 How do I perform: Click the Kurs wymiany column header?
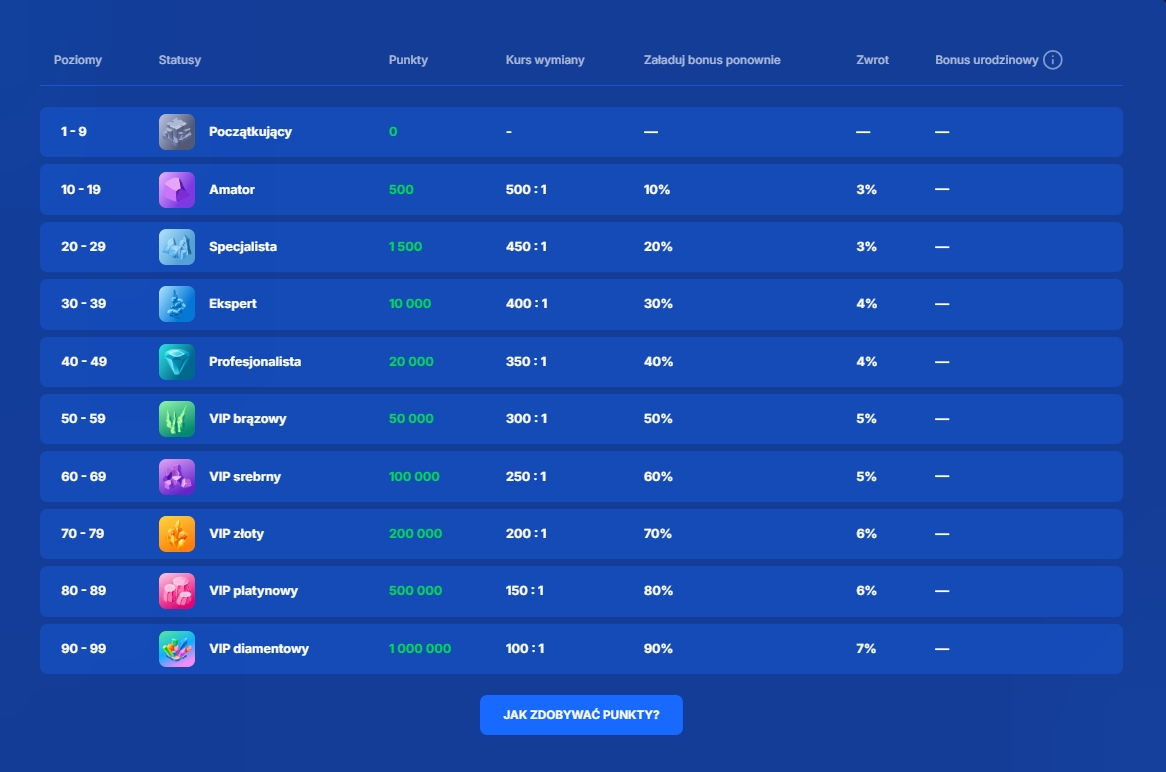coord(545,60)
